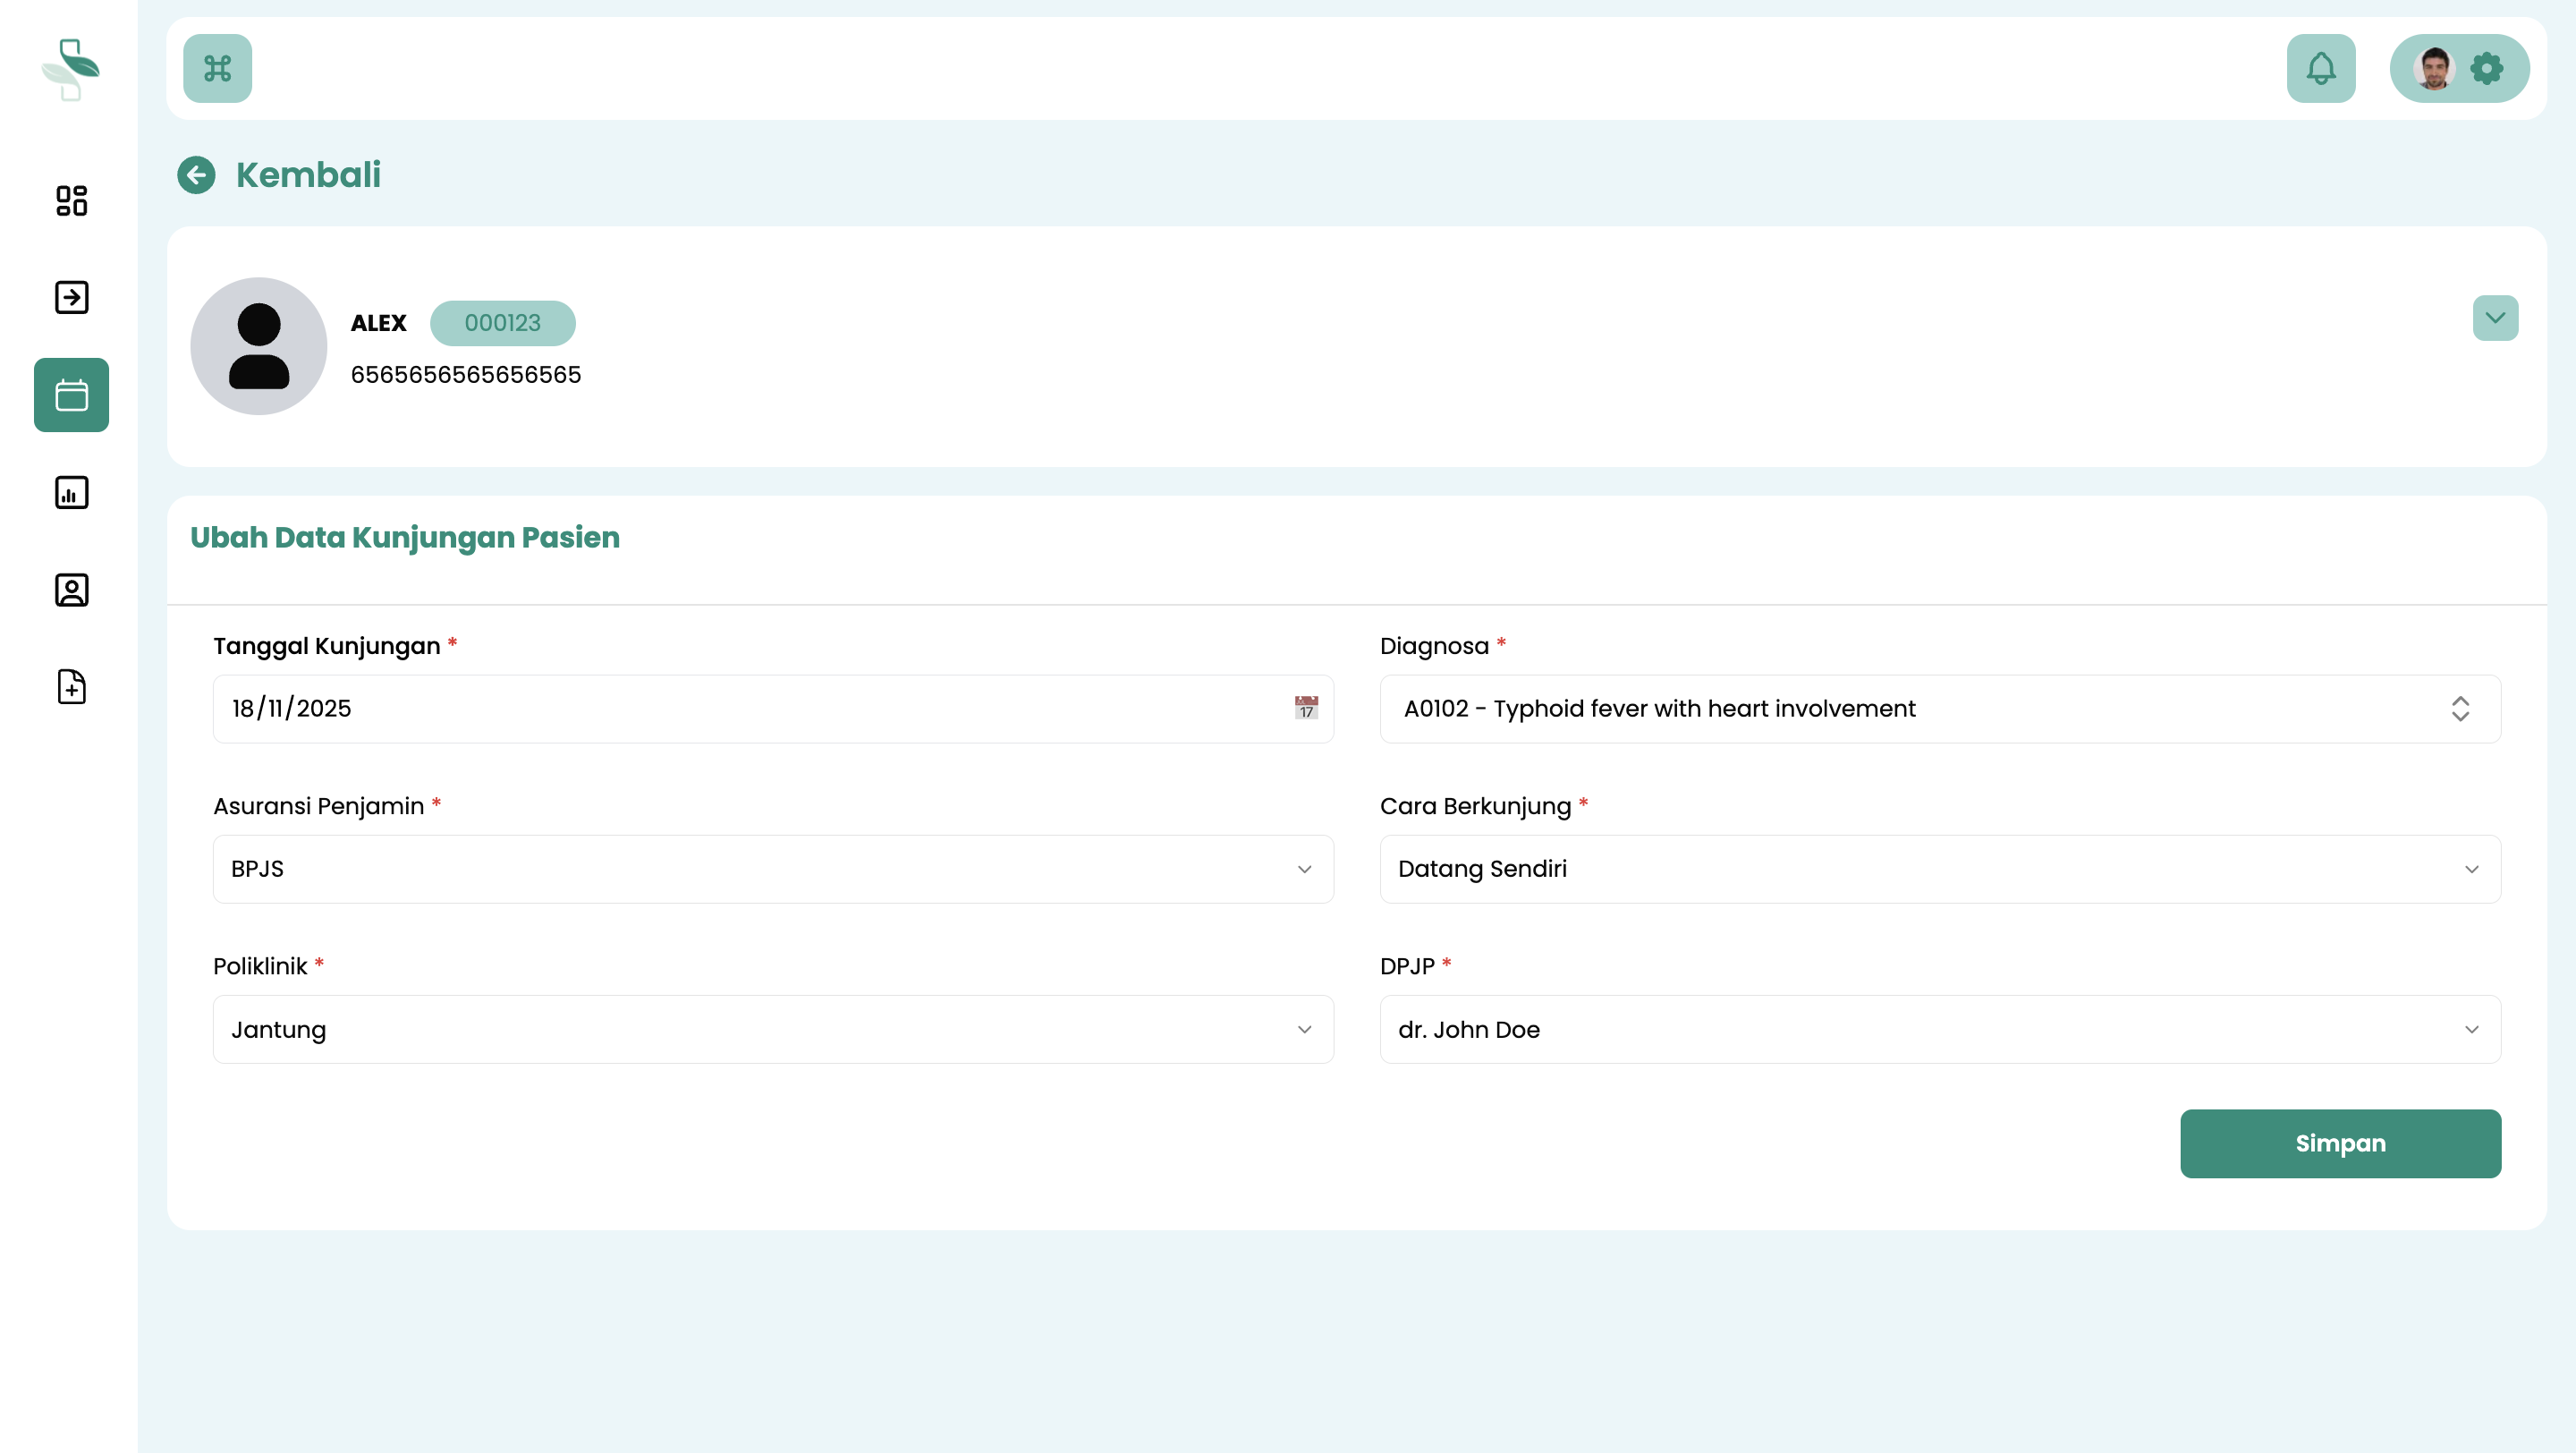
Task: Click the user avatar photo in header
Action: pos(2433,68)
